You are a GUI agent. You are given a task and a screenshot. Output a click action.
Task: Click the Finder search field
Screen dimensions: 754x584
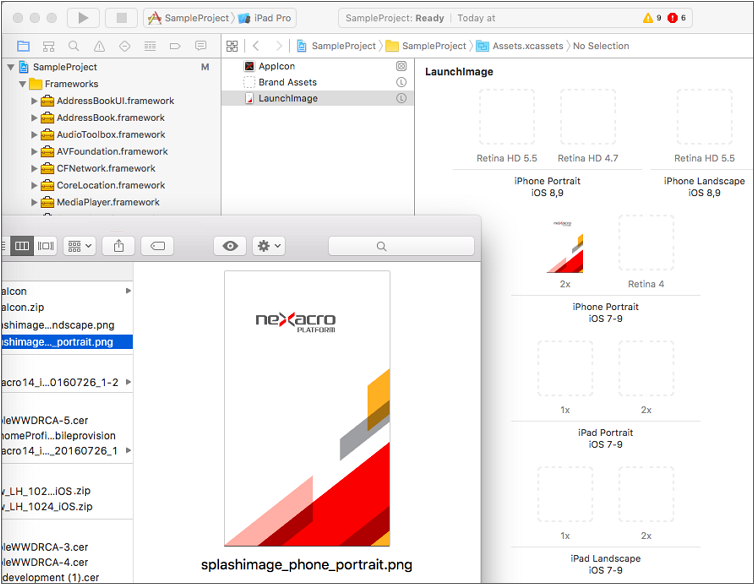(401, 246)
